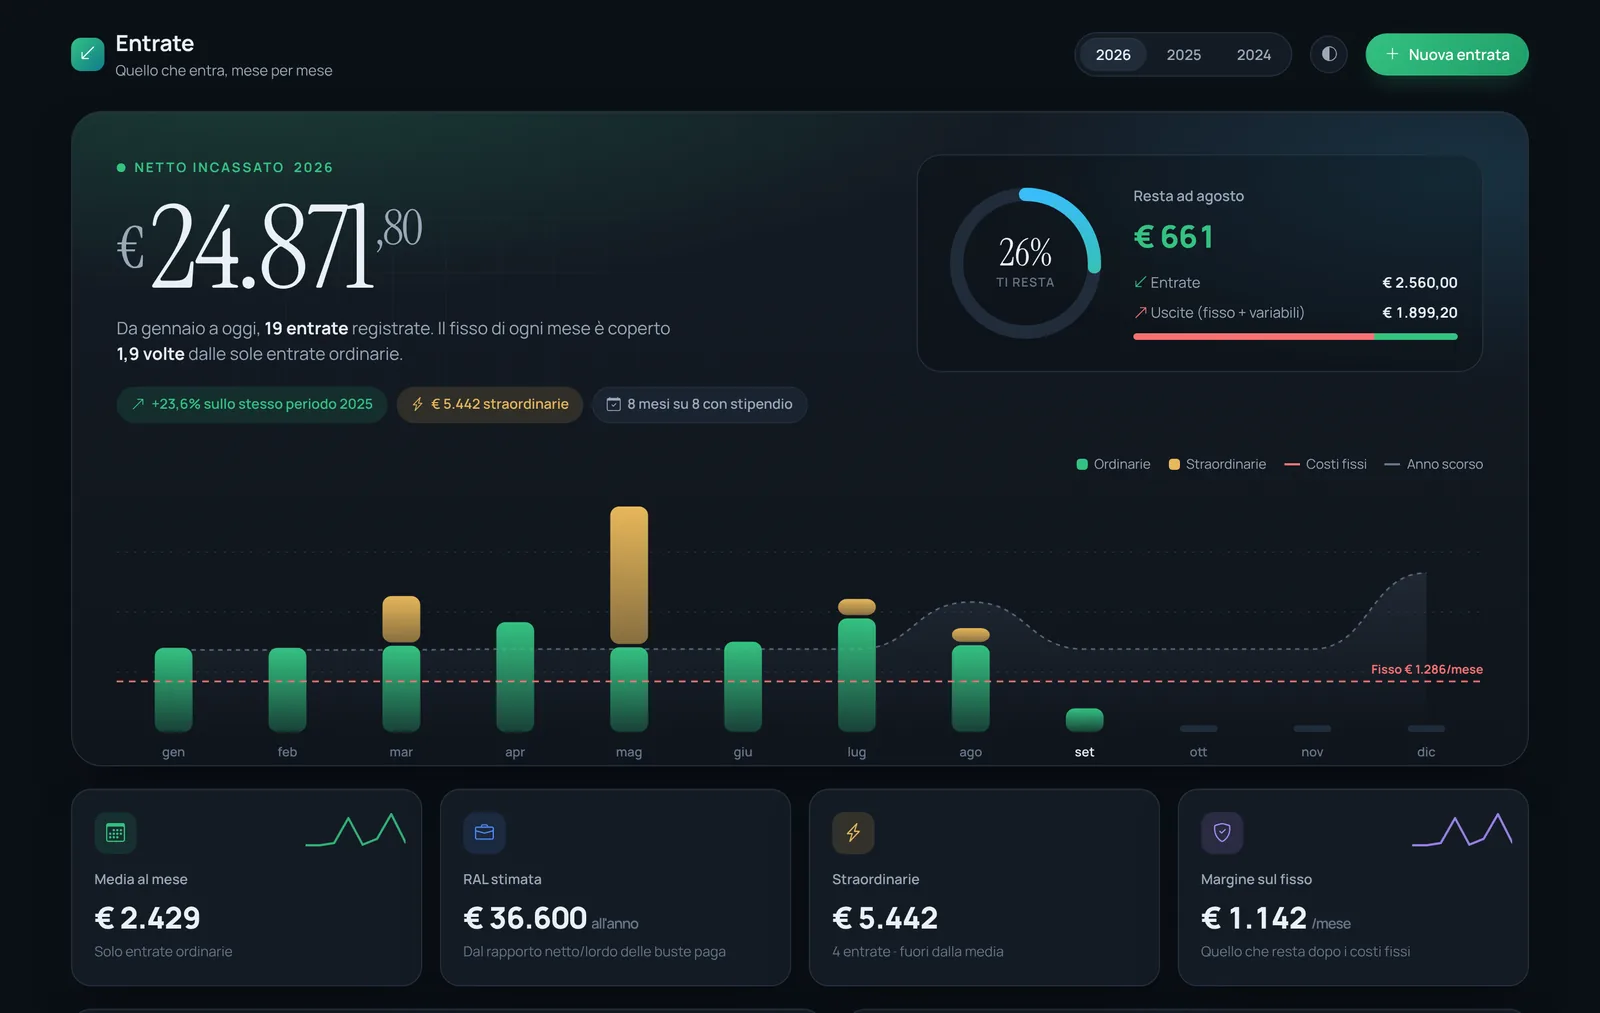
Task: Click the Resta ad agosto label
Action: [x=1189, y=196]
